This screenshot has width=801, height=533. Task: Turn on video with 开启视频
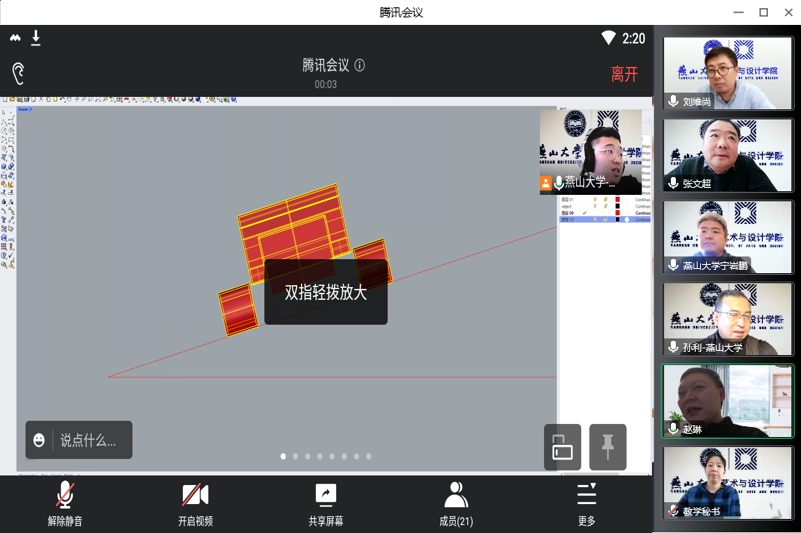coord(195,495)
